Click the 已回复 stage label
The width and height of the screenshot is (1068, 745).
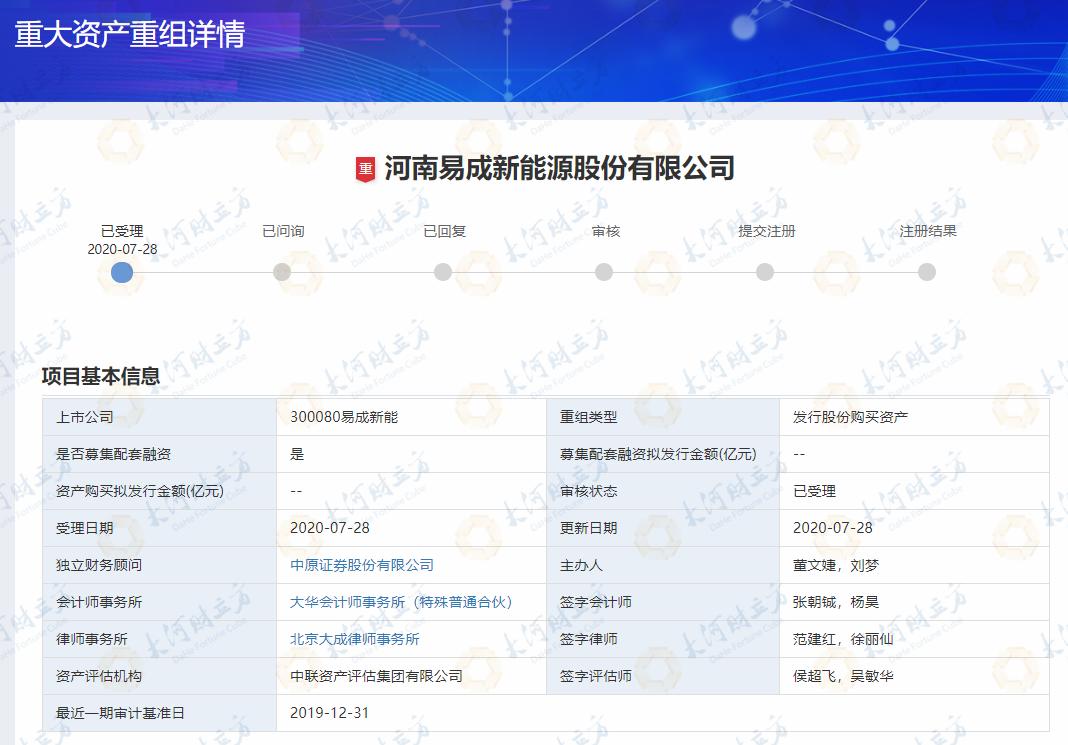[444, 232]
